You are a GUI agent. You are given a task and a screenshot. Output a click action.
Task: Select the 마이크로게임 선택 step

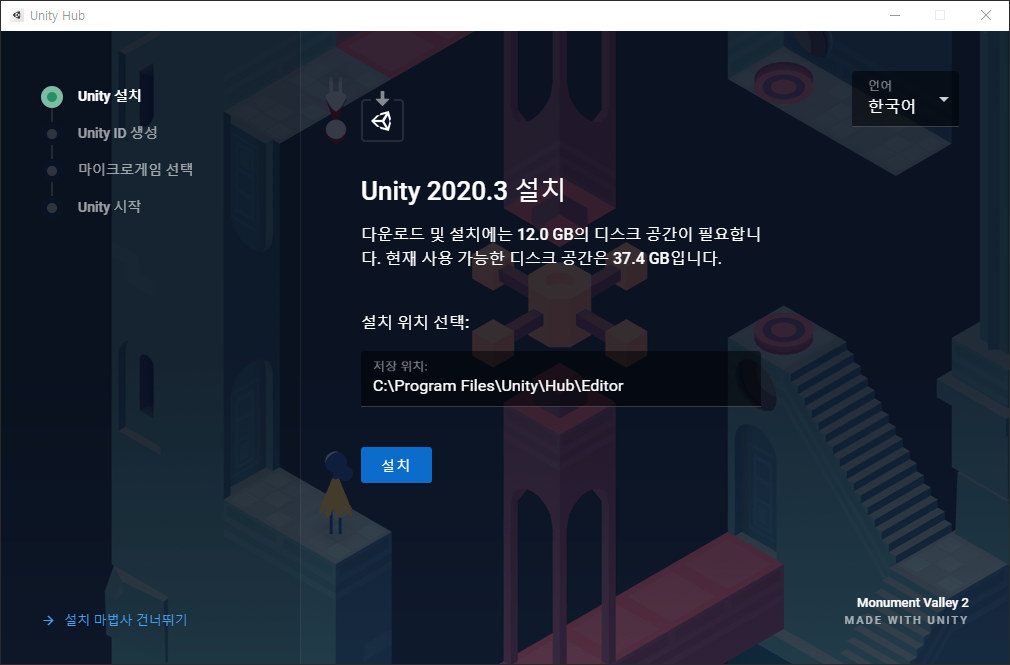135,169
